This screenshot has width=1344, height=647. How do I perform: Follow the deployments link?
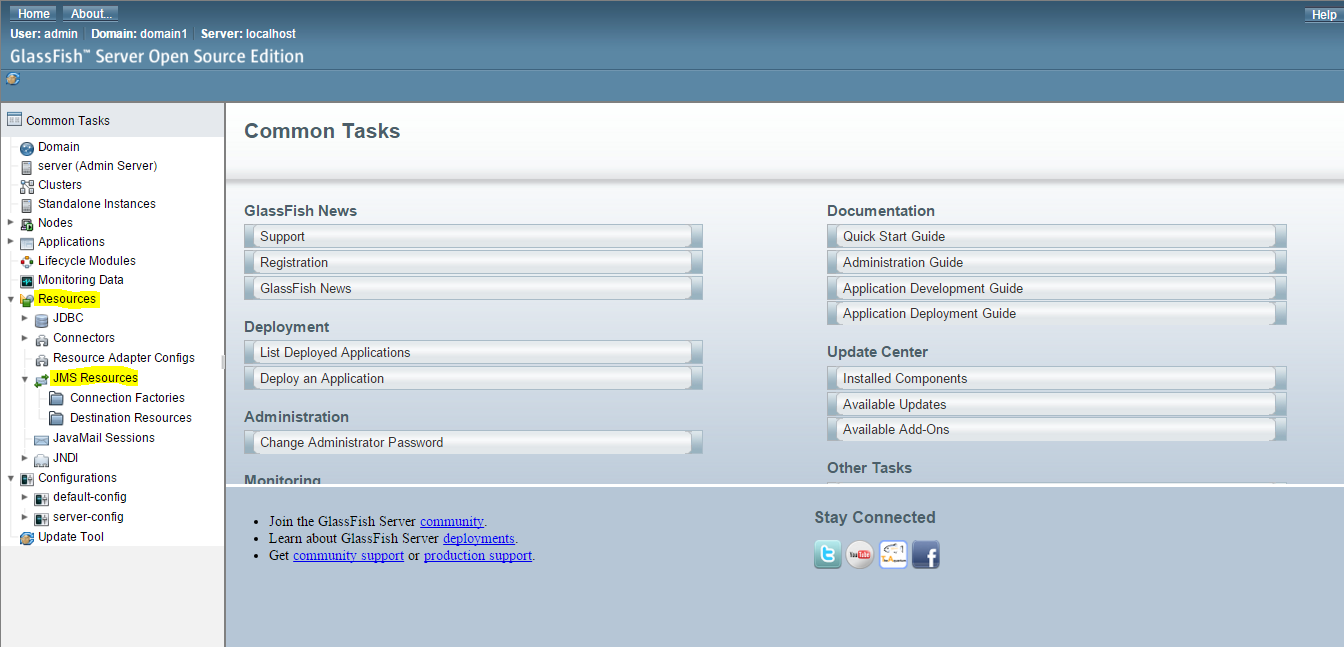pyautogui.click(x=479, y=538)
